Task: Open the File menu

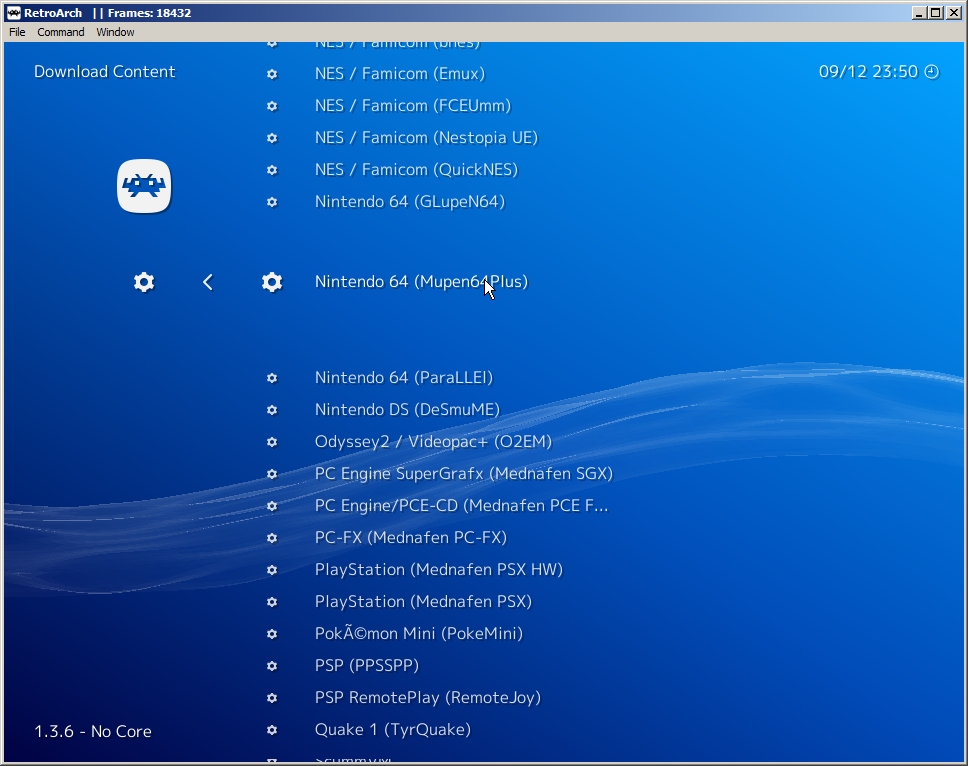Action: tap(17, 32)
